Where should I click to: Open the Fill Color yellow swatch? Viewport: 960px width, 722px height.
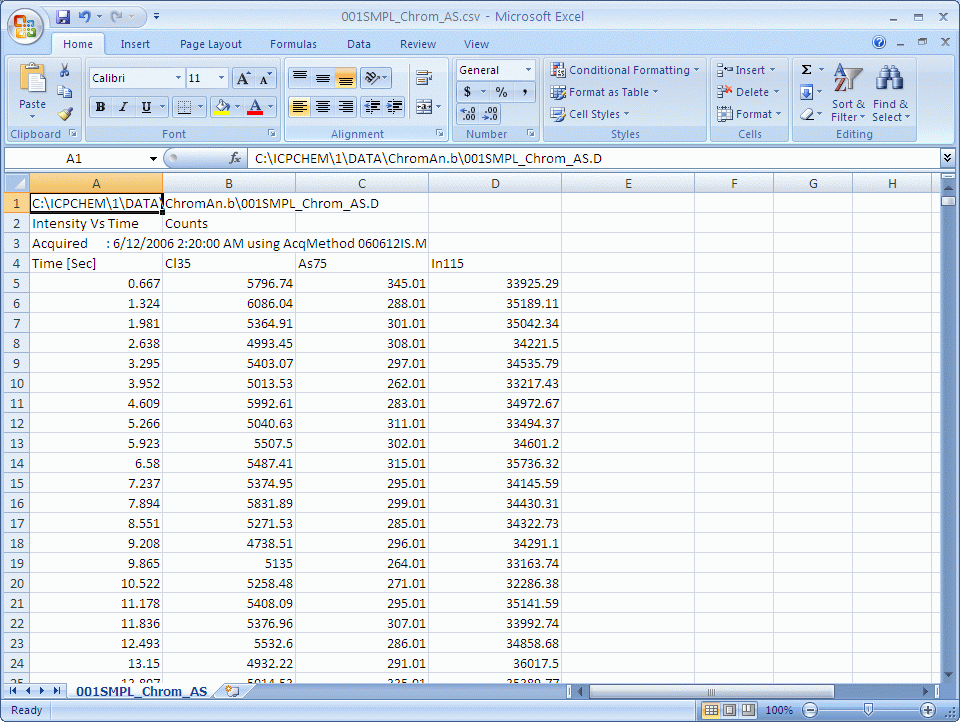coord(222,107)
